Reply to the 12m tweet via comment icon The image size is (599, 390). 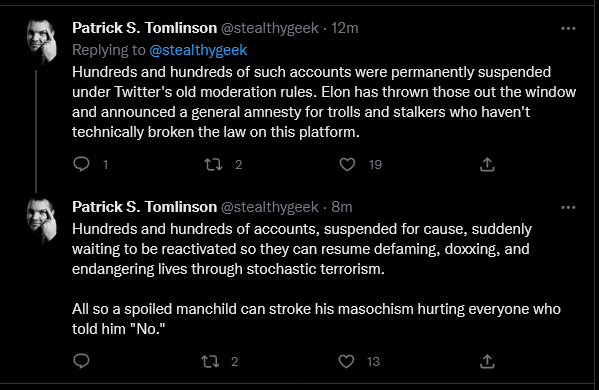tap(81, 164)
